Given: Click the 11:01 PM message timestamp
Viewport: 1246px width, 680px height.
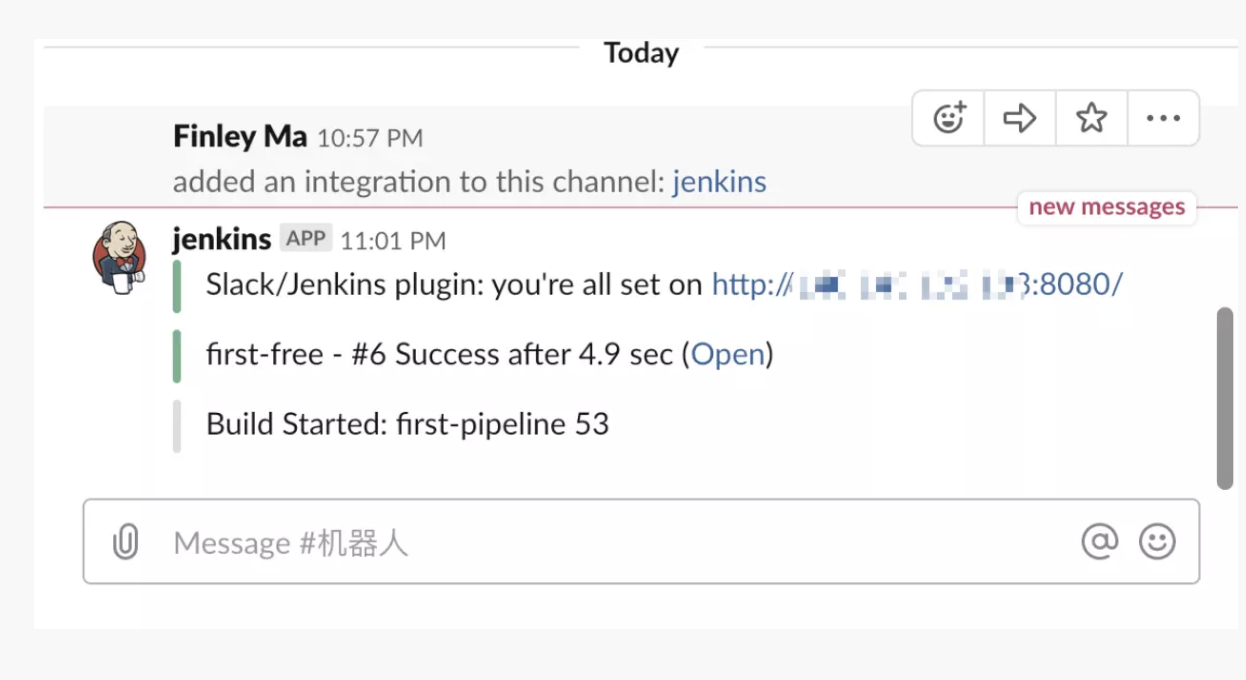Looking at the screenshot, I should (x=393, y=240).
